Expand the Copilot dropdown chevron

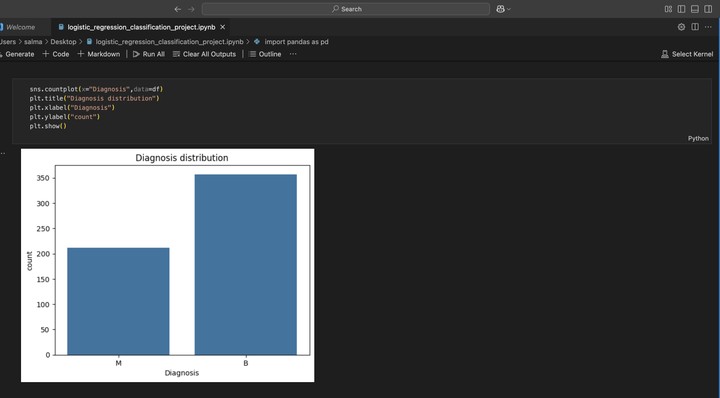click(x=509, y=9)
